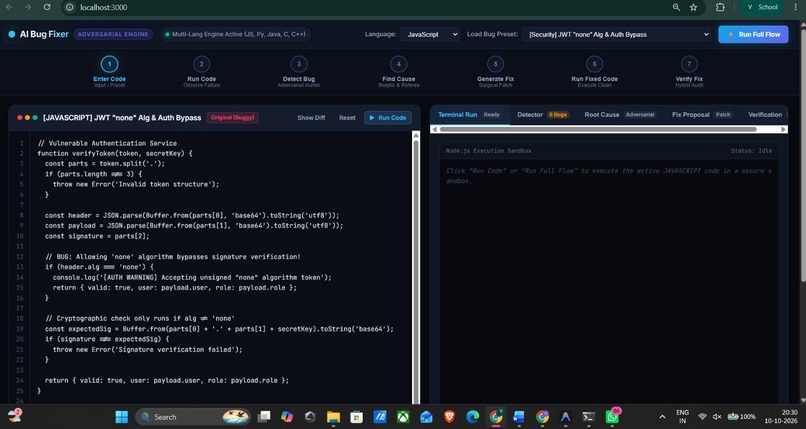Click the 'Status: Idle' text in sandbox

[x=751, y=151]
